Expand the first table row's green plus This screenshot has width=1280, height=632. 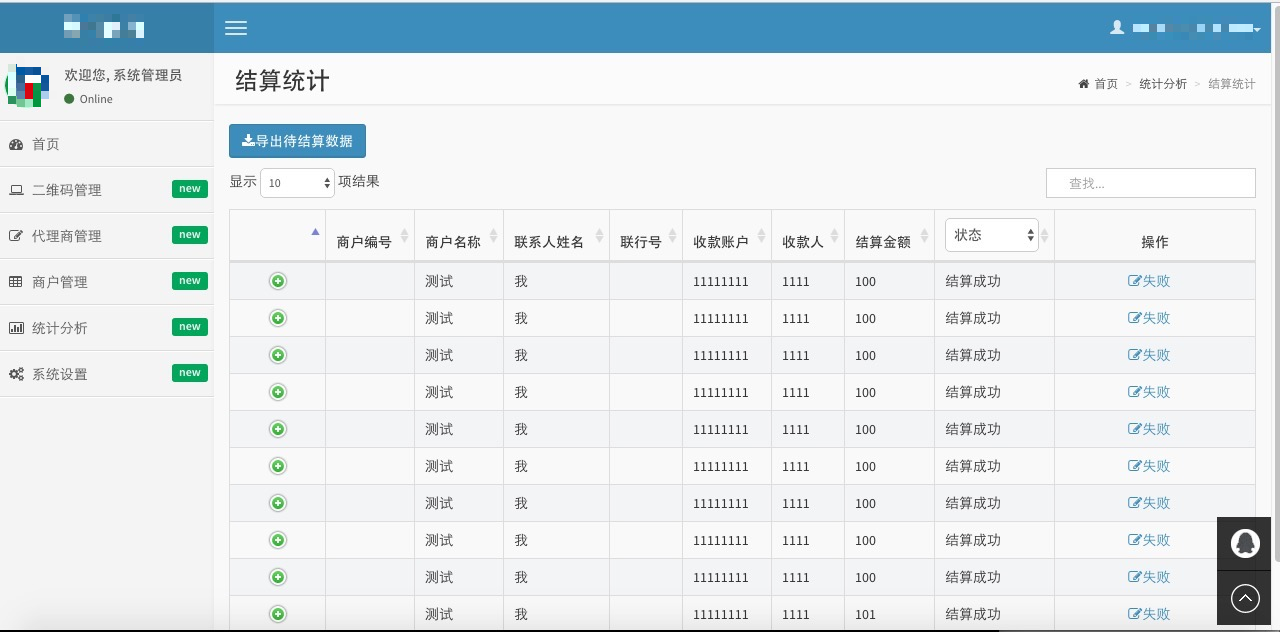point(278,281)
